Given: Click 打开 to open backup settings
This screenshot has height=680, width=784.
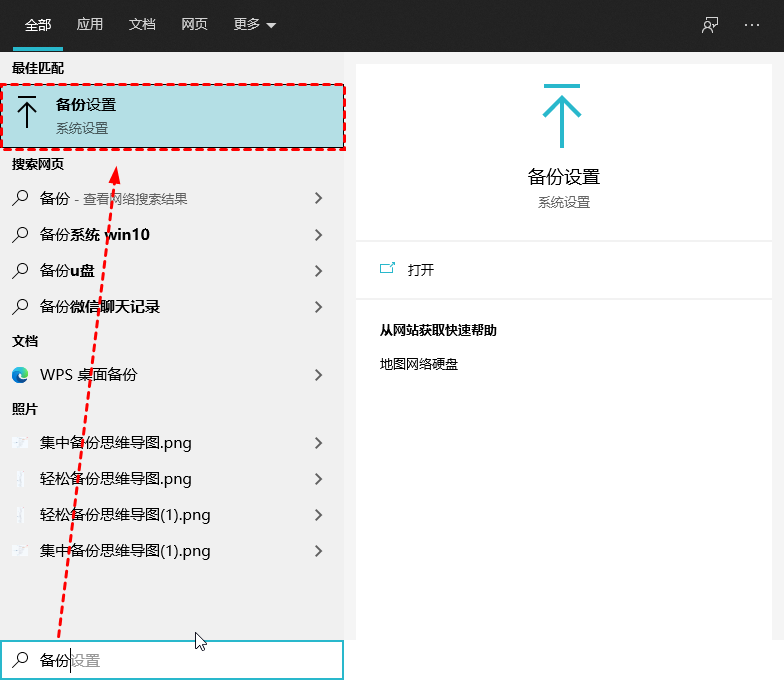Looking at the screenshot, I should (x=421, y=269).
